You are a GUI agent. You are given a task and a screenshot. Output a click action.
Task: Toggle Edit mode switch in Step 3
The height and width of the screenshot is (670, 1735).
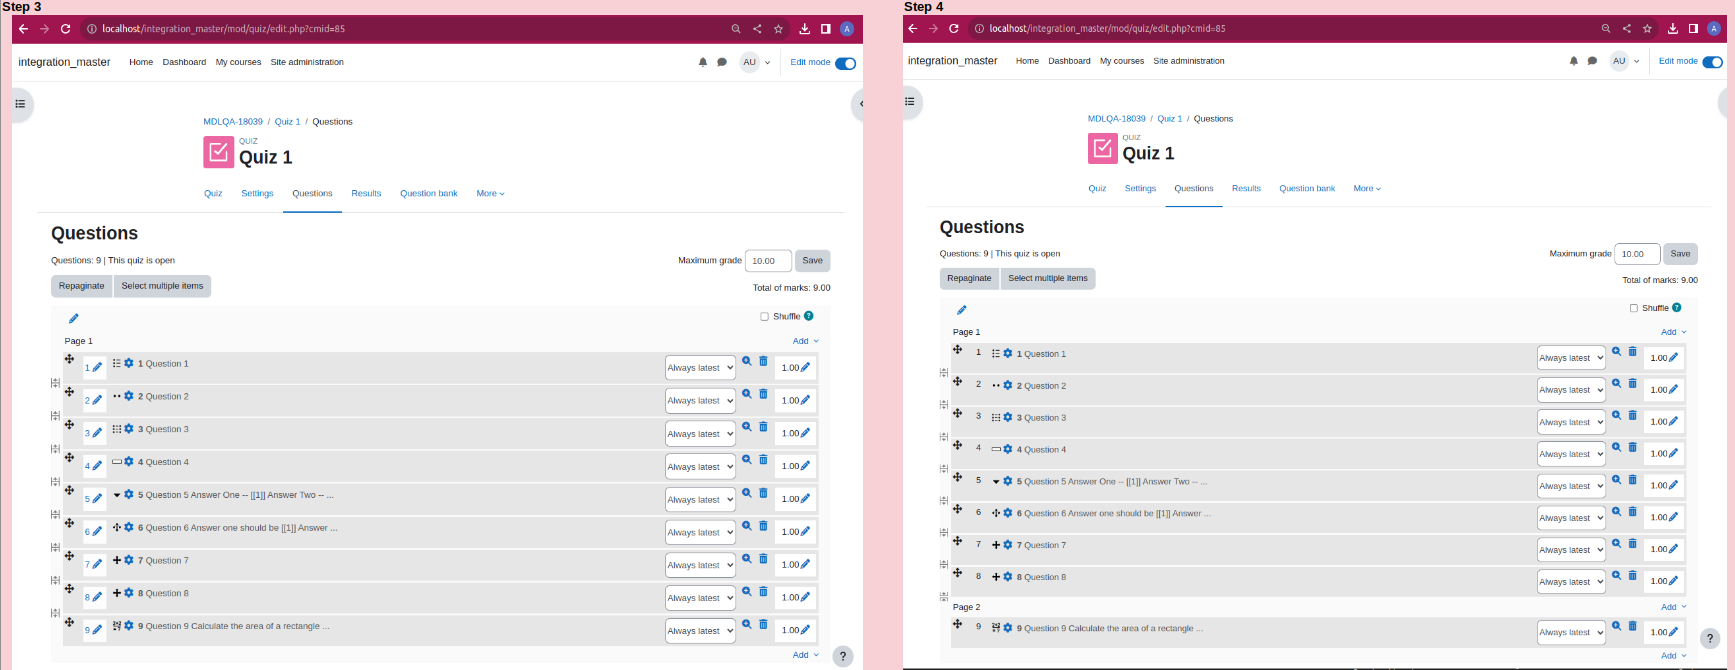(x=845, y=63)
